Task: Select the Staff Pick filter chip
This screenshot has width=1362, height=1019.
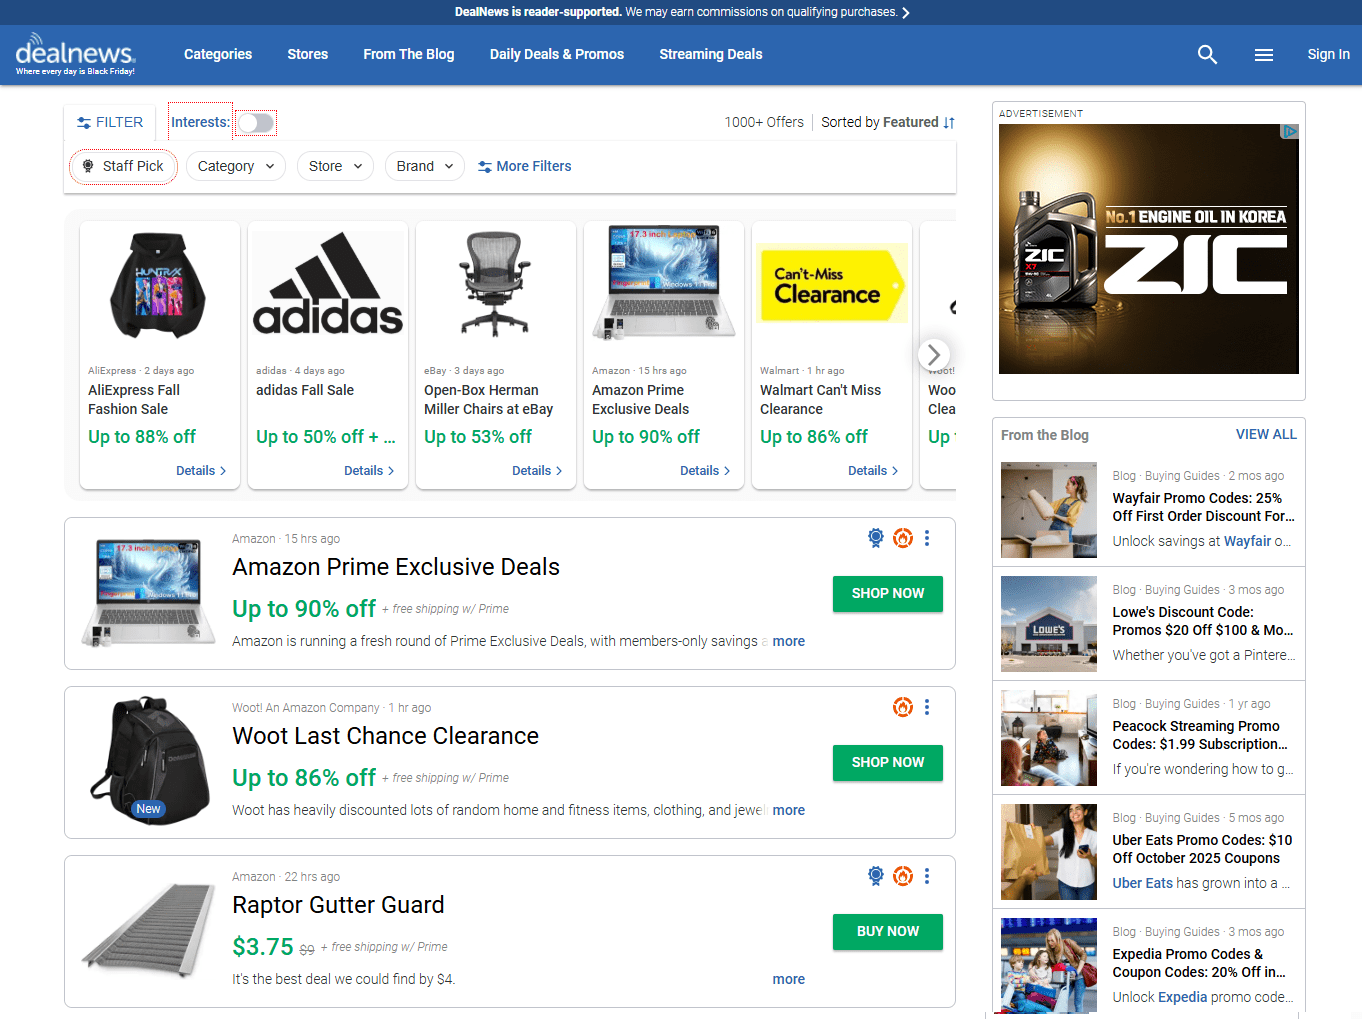Action: click(x=123, y=166)
